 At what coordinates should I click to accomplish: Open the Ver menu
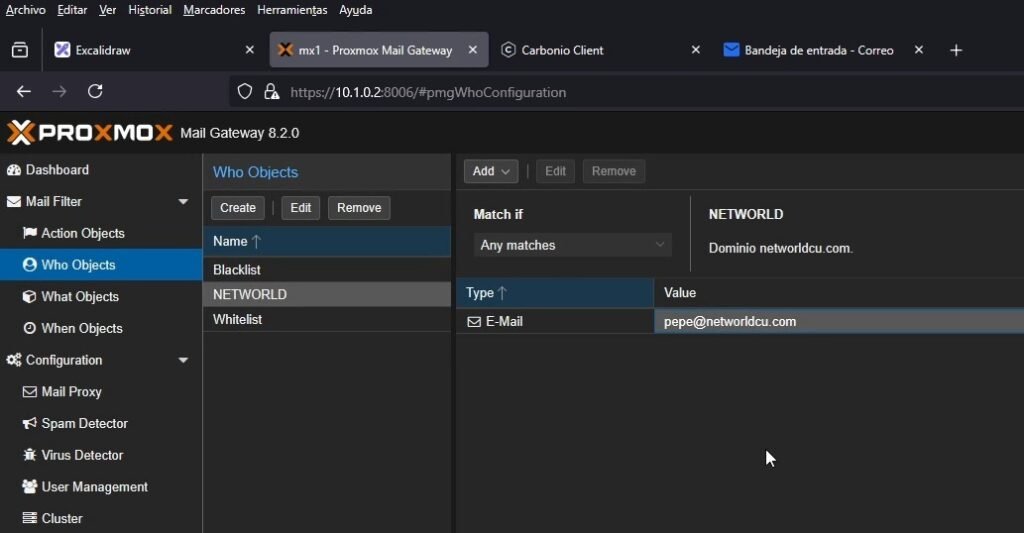pyautogui.click(x=107, y=10)
